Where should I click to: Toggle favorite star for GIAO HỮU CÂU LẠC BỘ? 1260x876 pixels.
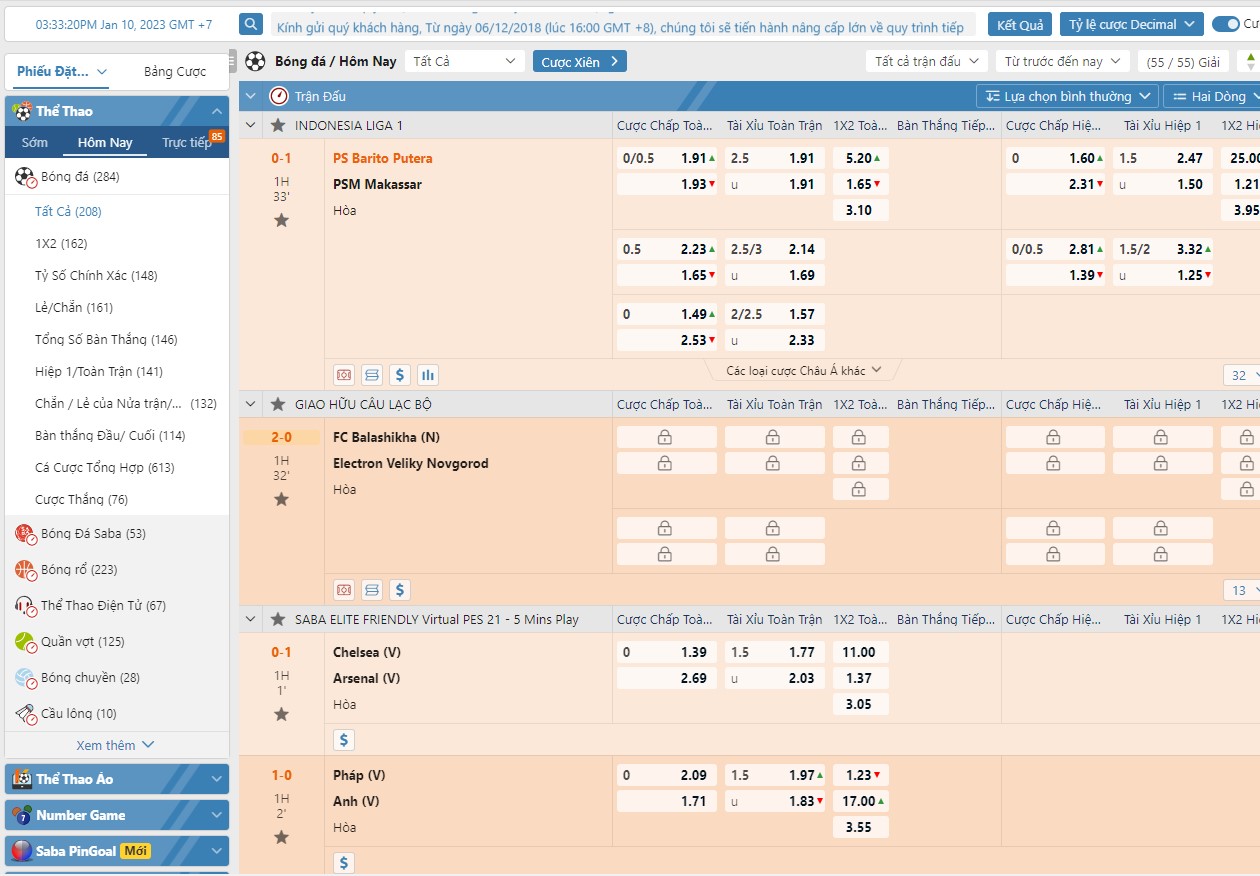[x=278, y=404]
